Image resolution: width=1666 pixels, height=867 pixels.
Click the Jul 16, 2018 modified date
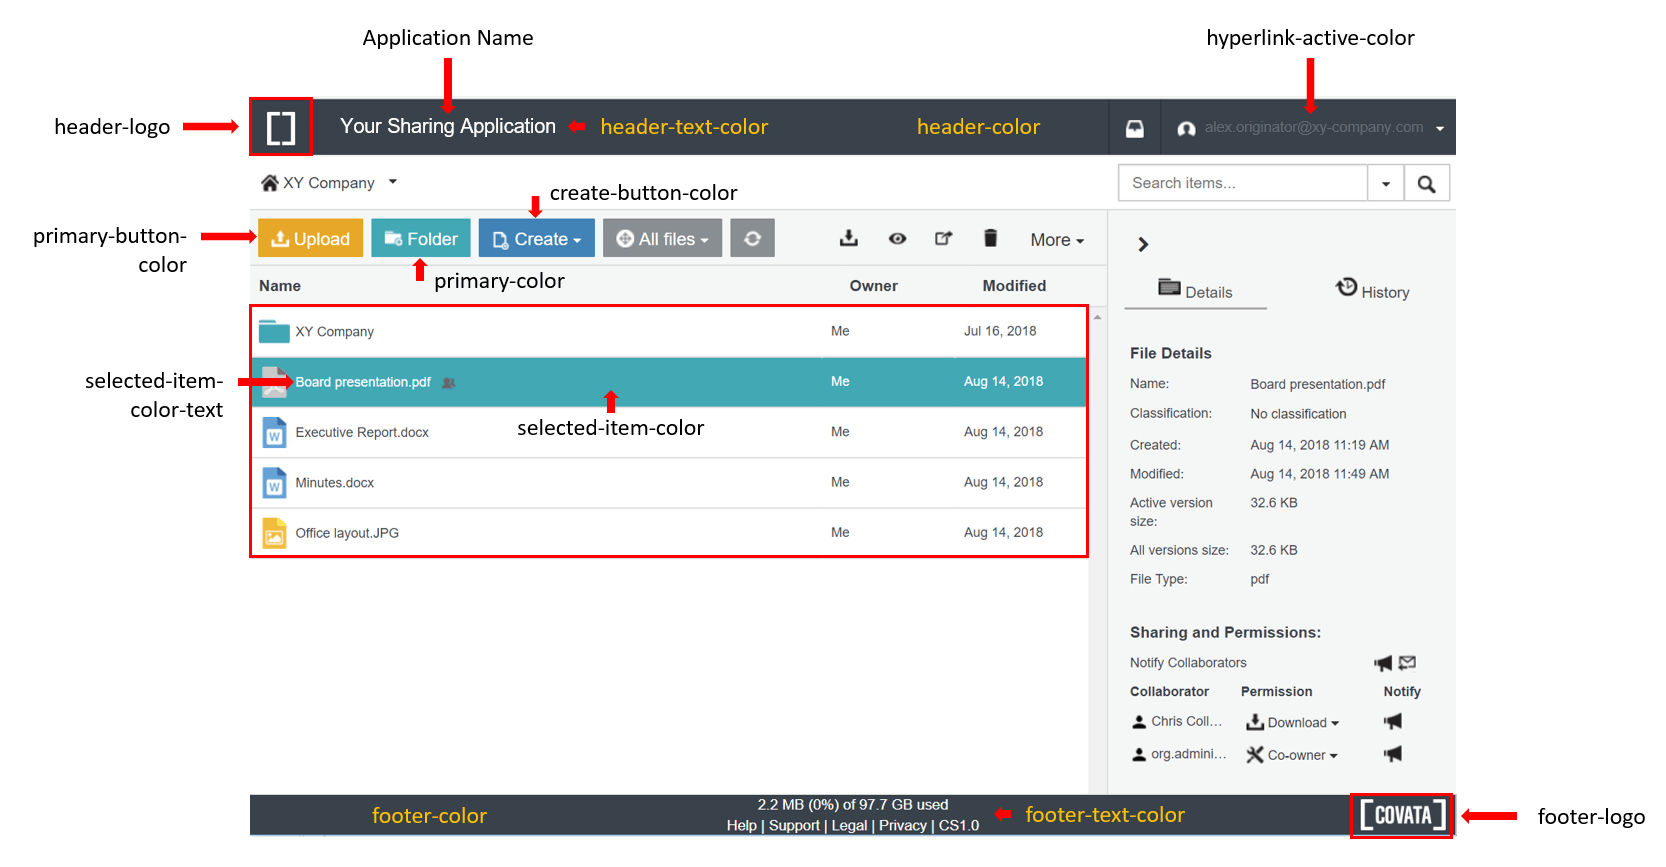point(1000,331)
